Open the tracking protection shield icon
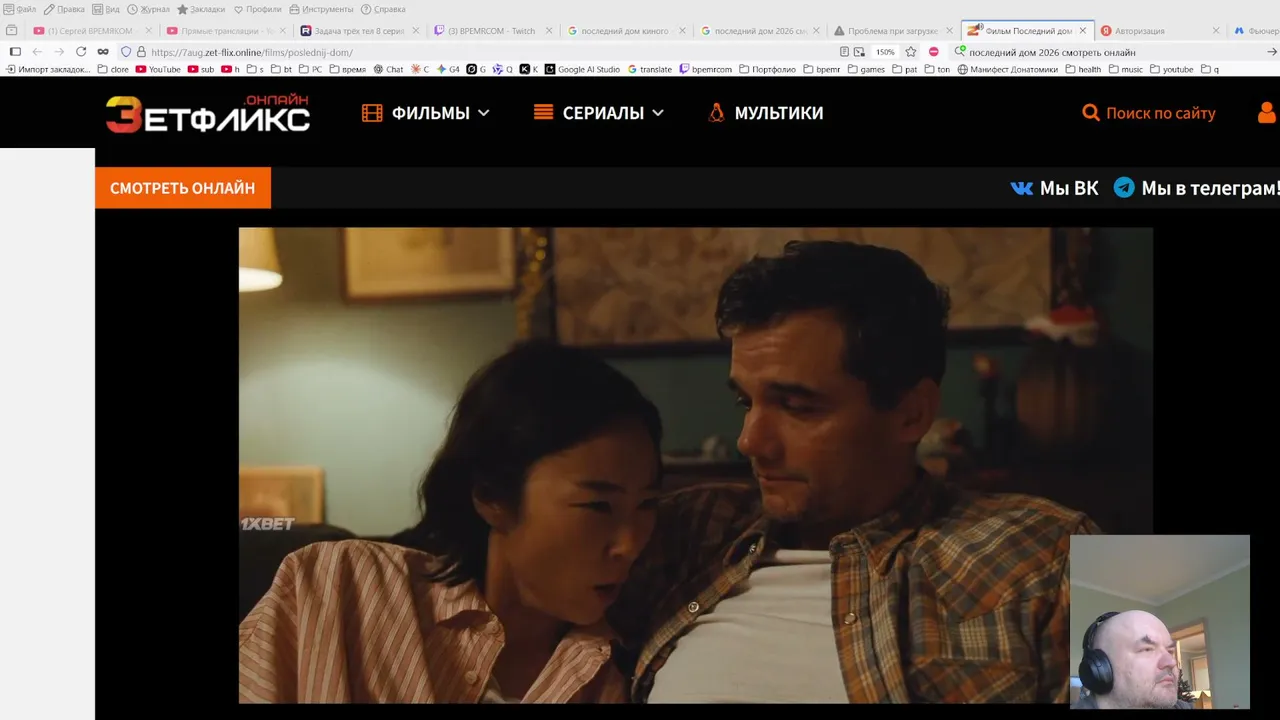1280x720 pixels. tap(126, 52)
